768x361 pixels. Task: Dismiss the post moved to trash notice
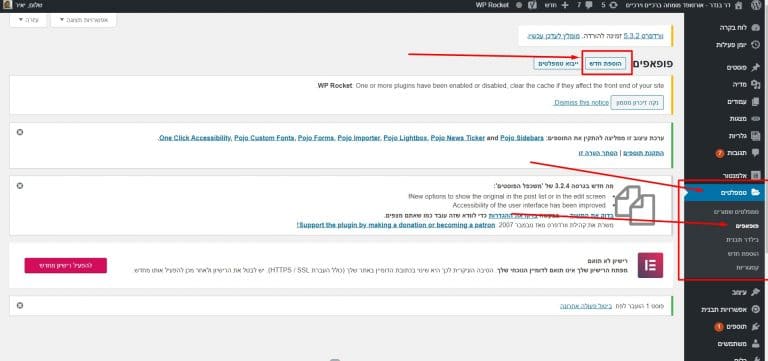[x=20, y=305]
